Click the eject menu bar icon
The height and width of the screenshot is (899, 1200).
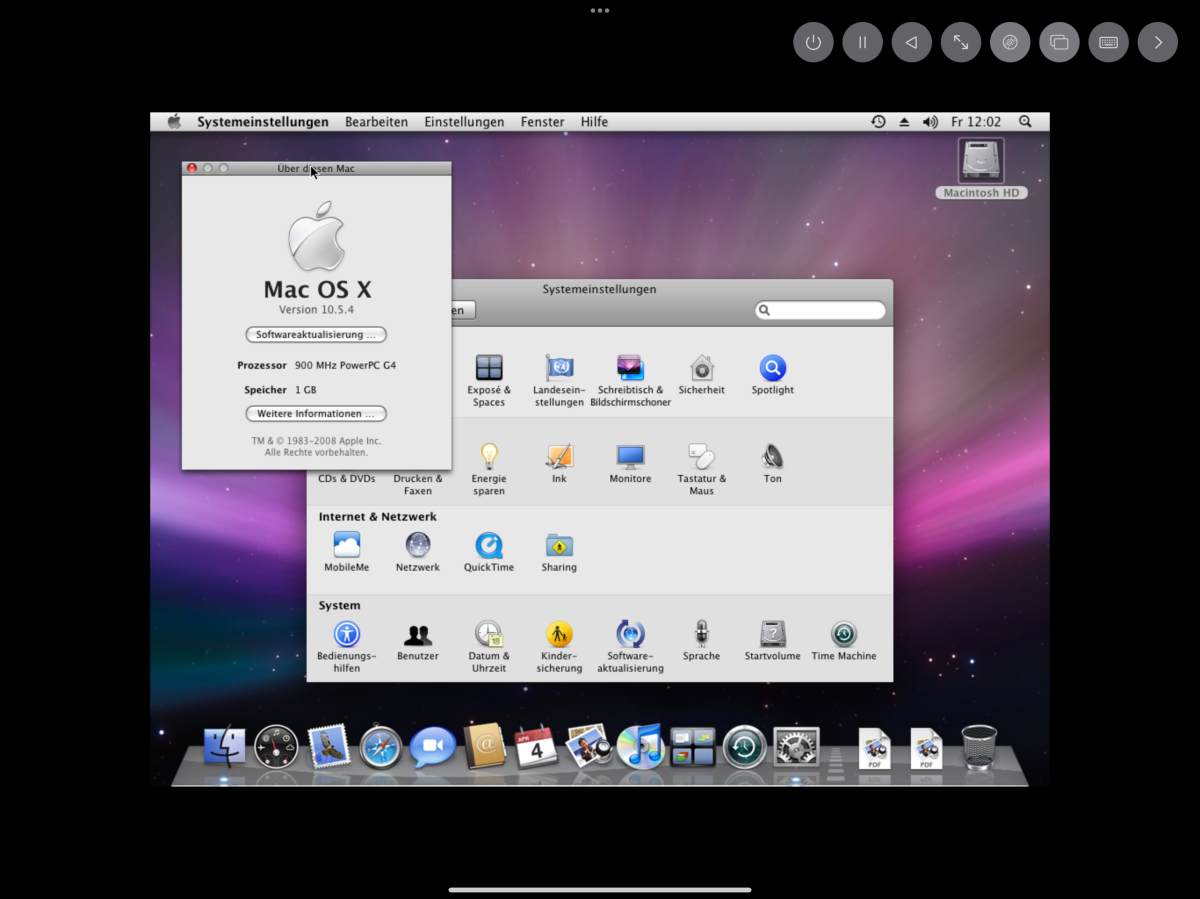[x=904, y=122]
